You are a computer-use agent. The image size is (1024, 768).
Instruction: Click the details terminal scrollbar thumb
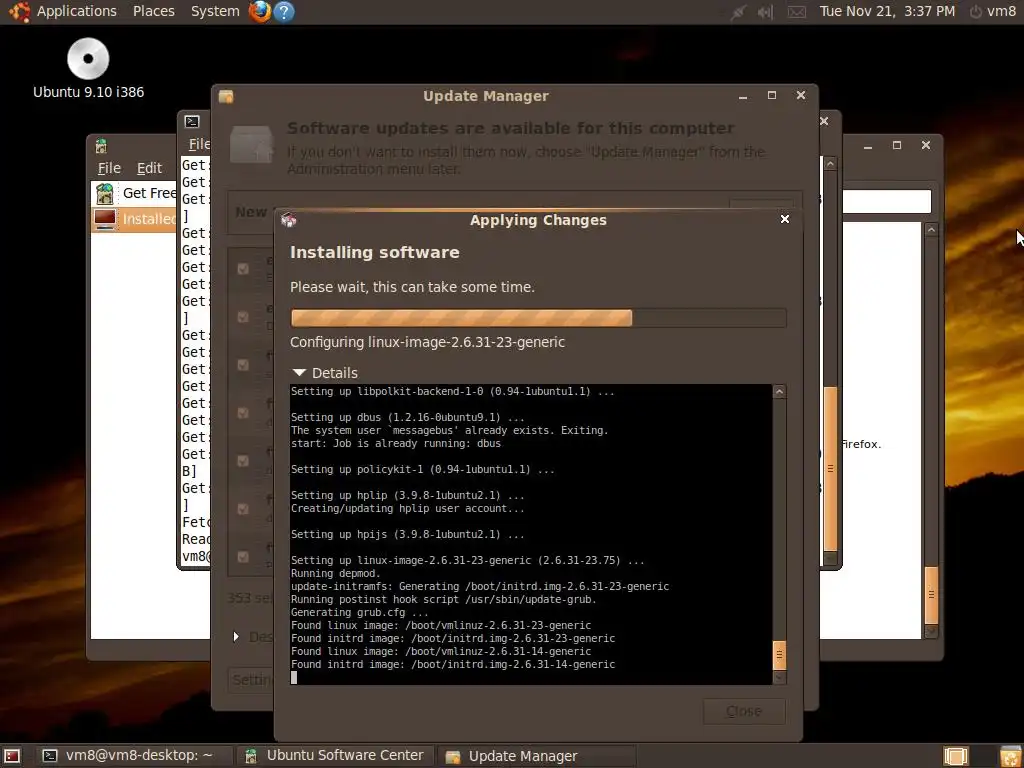point(779,656)
